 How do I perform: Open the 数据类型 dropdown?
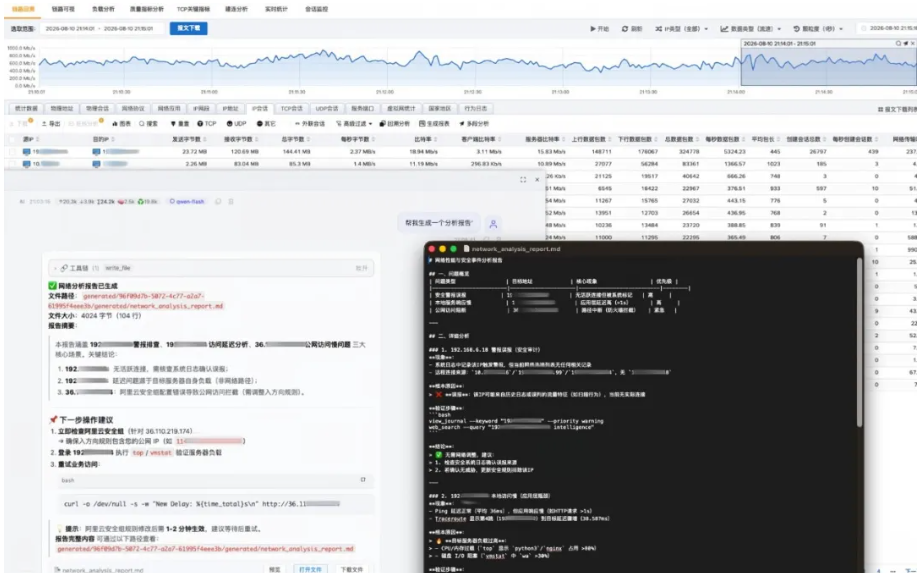(751, 29)
